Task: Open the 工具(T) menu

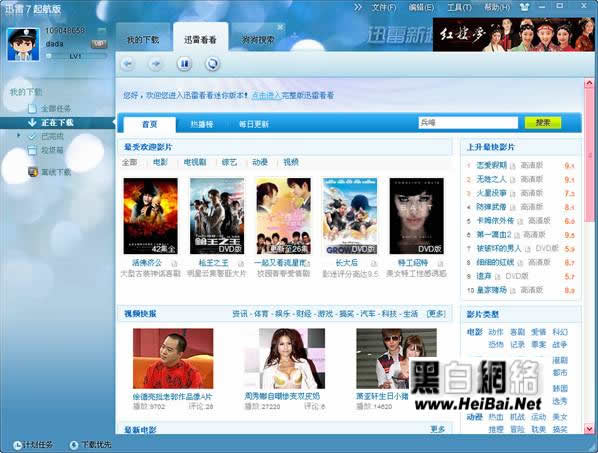Action: point(459,7)
